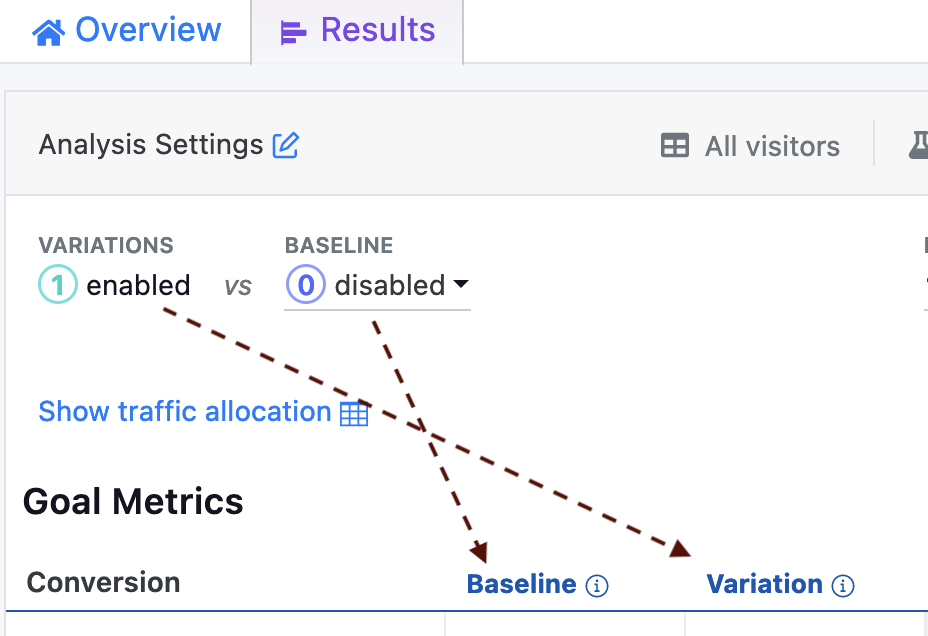The height and width of the screenshot is (636, 928).
Task: Select the Baseline column header
Action: [521, 584]
